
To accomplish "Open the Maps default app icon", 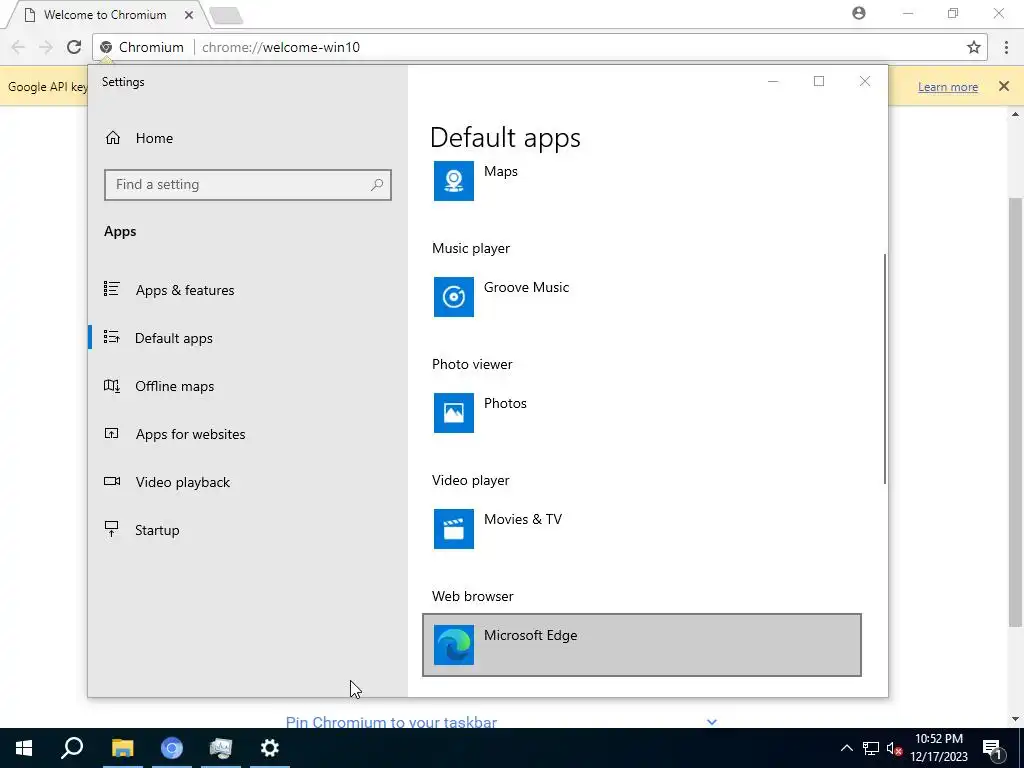I will click(x=453, y=181).
